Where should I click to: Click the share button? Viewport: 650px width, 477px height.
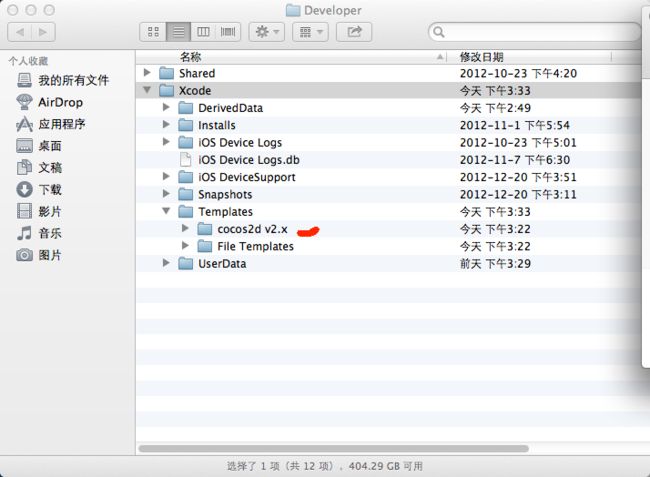tap(354, 32)
